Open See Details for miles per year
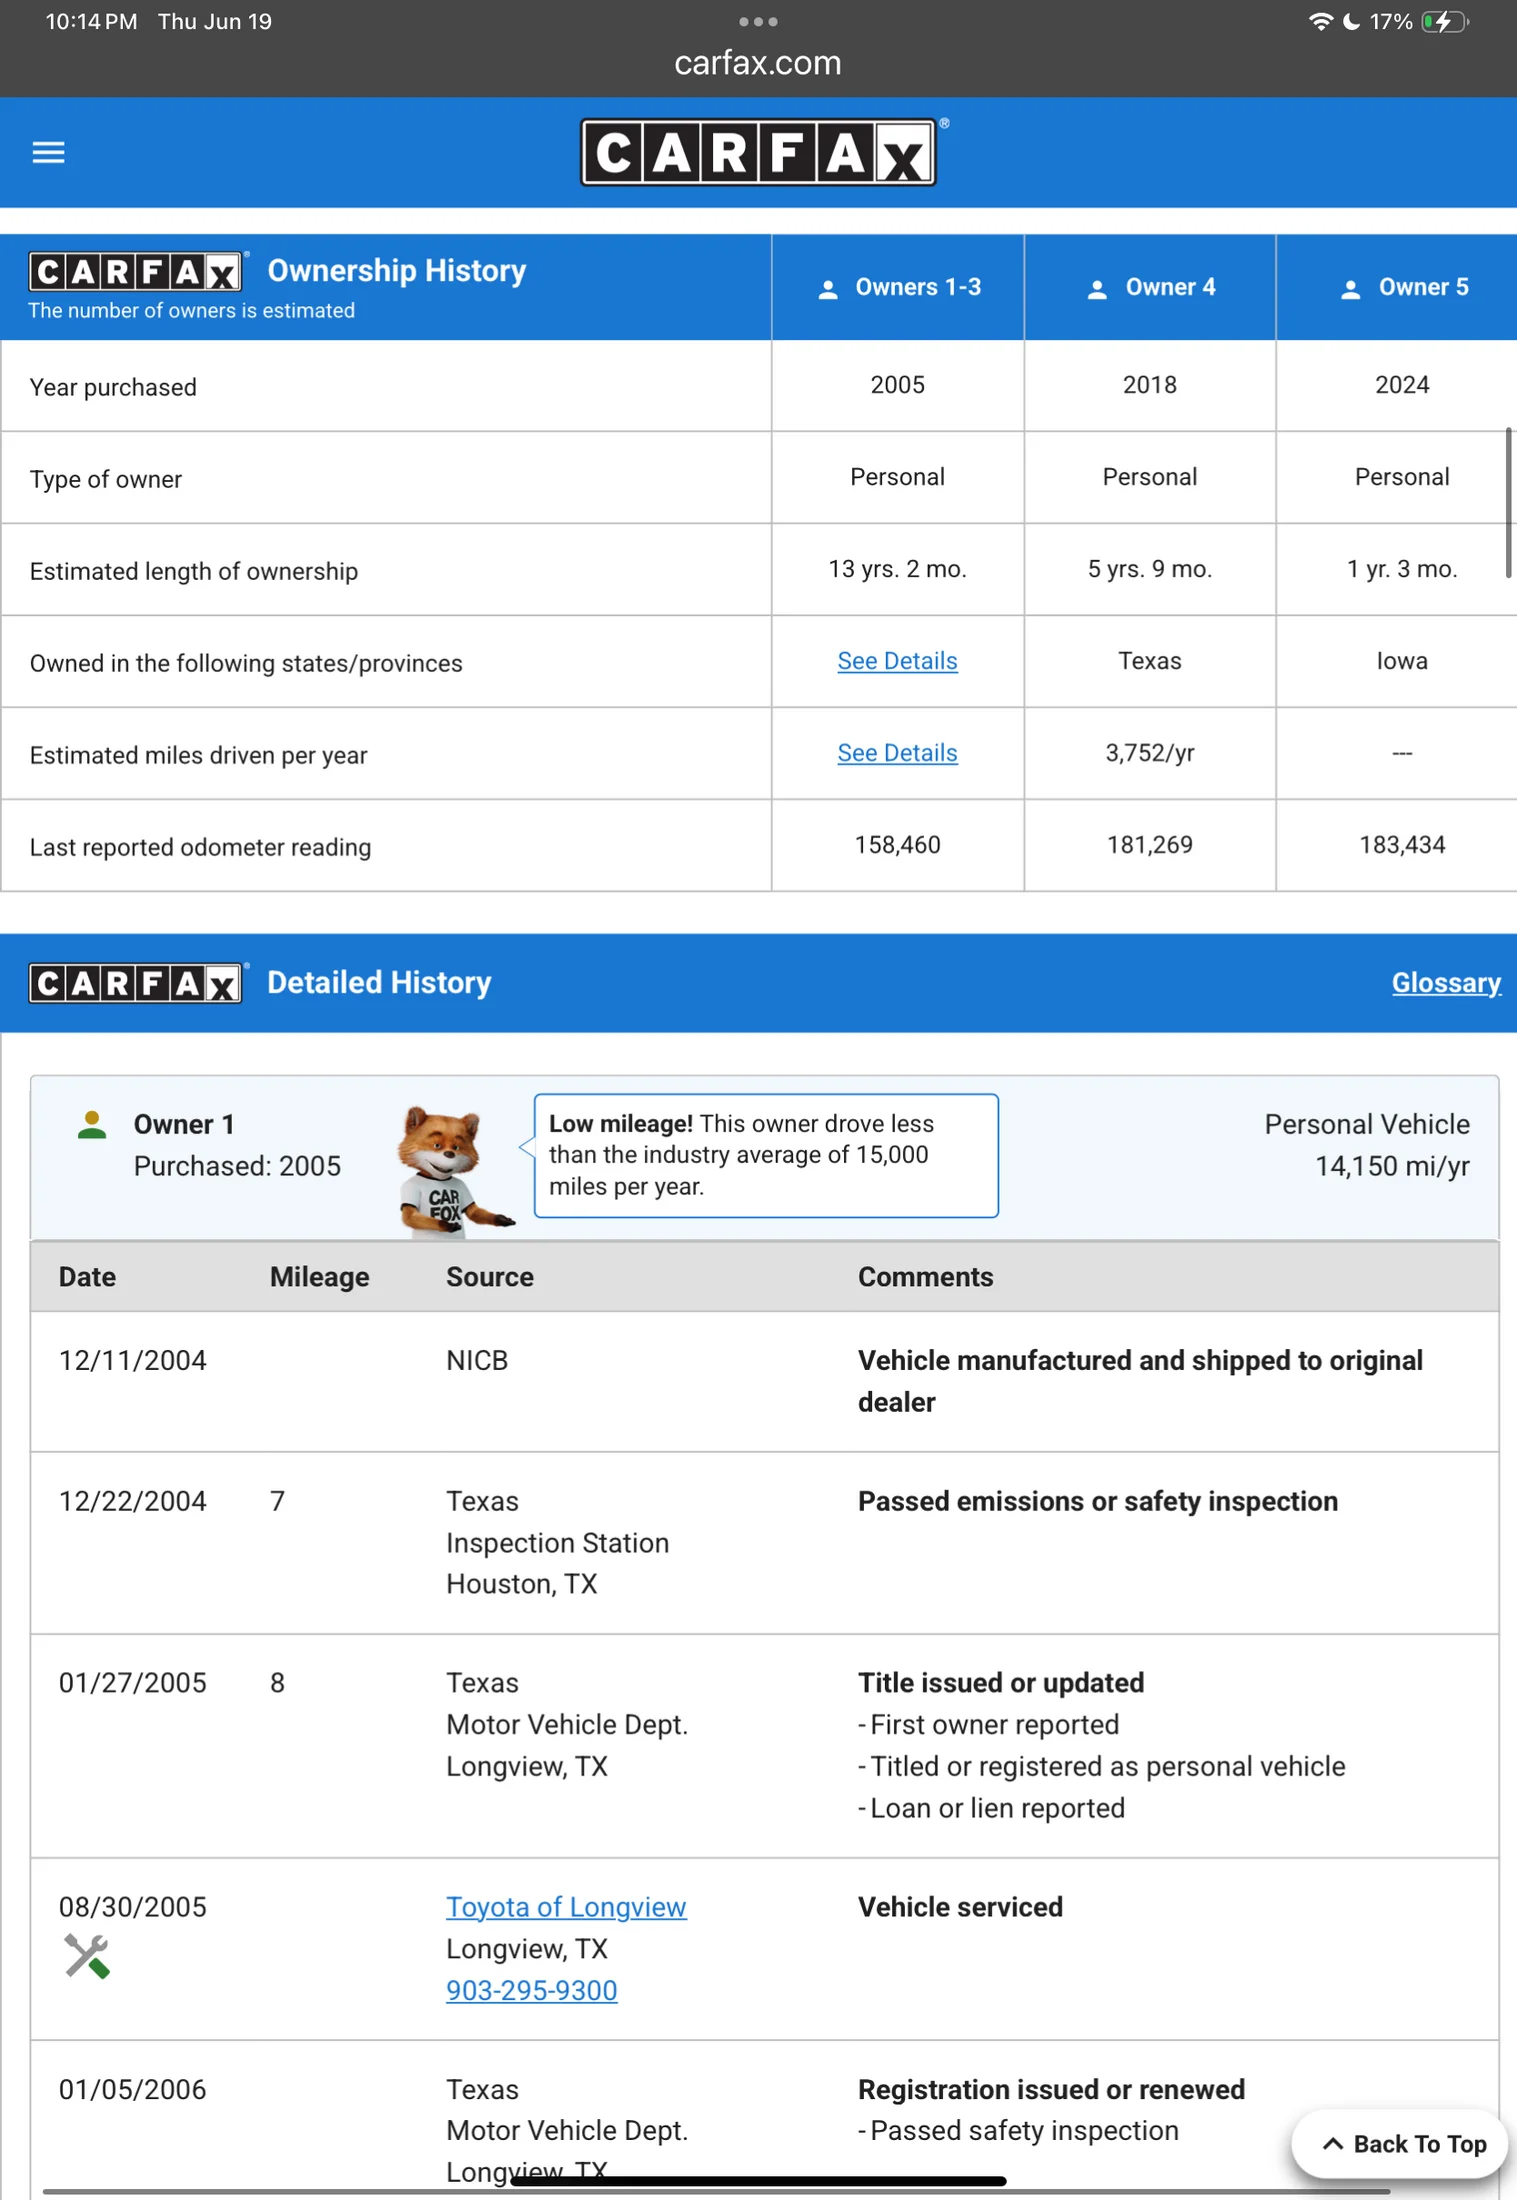 pos(897,753)
